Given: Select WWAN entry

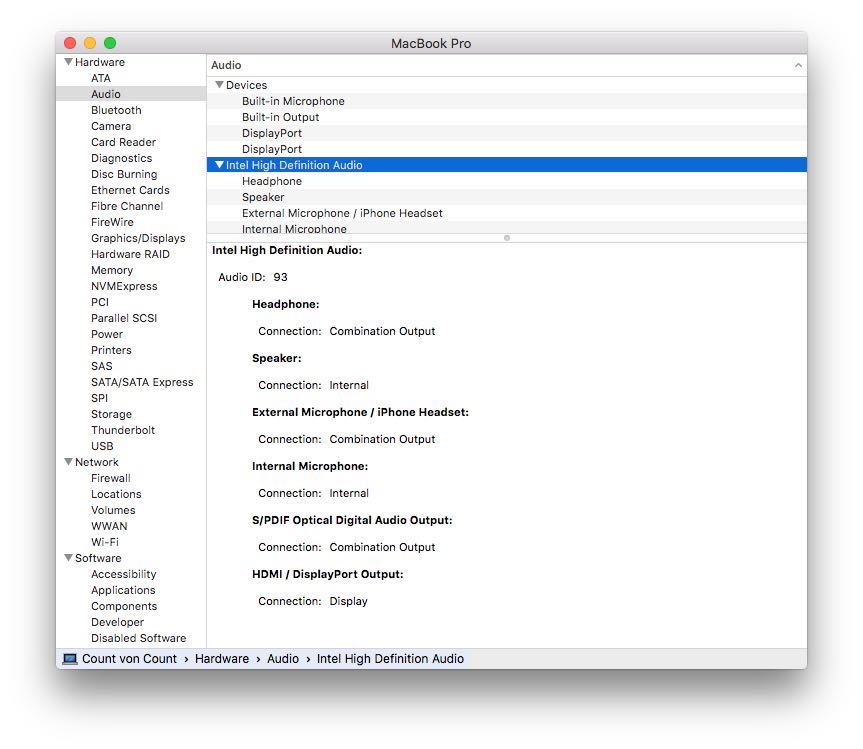Looking at the screenshot, I should click(x=109, y=526).
